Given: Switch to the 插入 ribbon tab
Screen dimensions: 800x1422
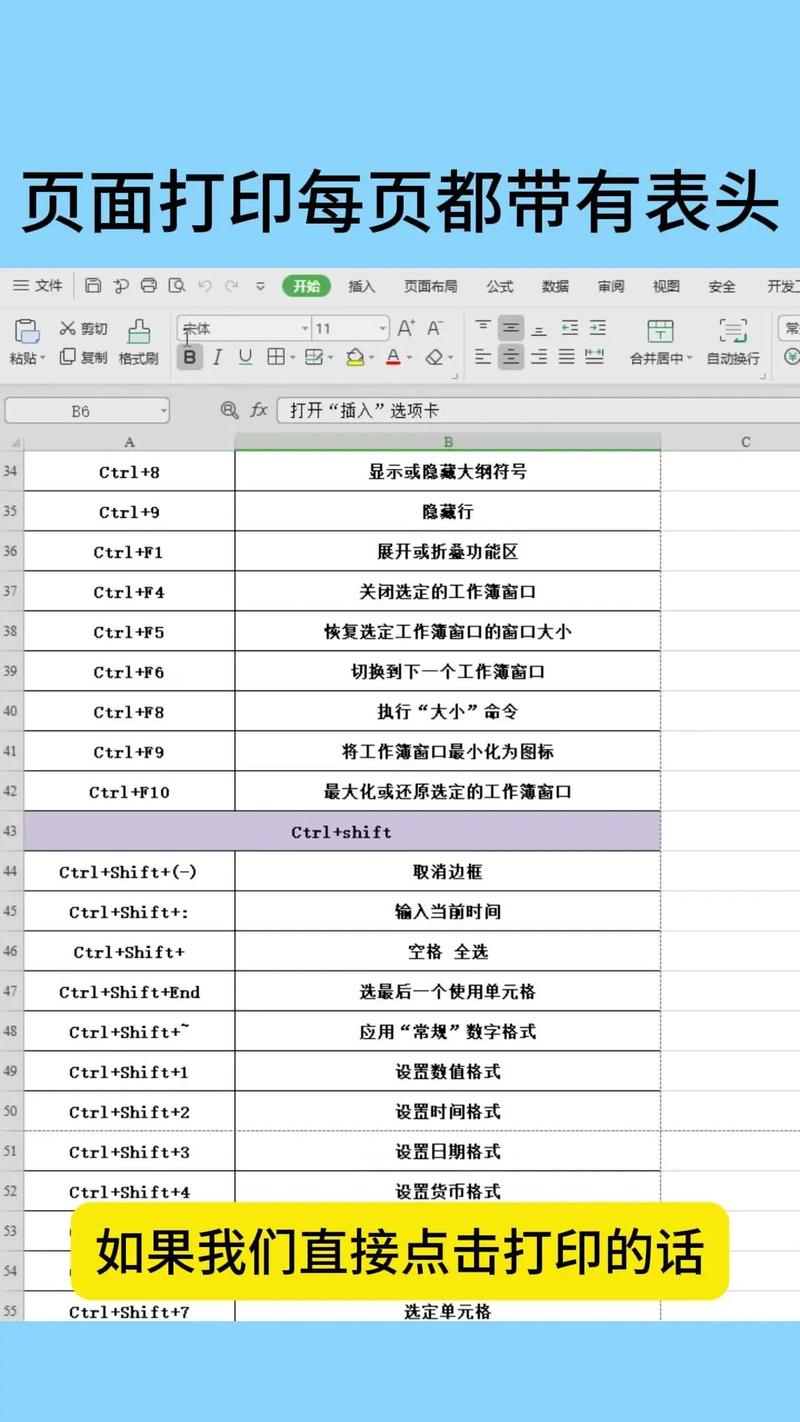Looking at the screenshot, I should coord(361,286).
